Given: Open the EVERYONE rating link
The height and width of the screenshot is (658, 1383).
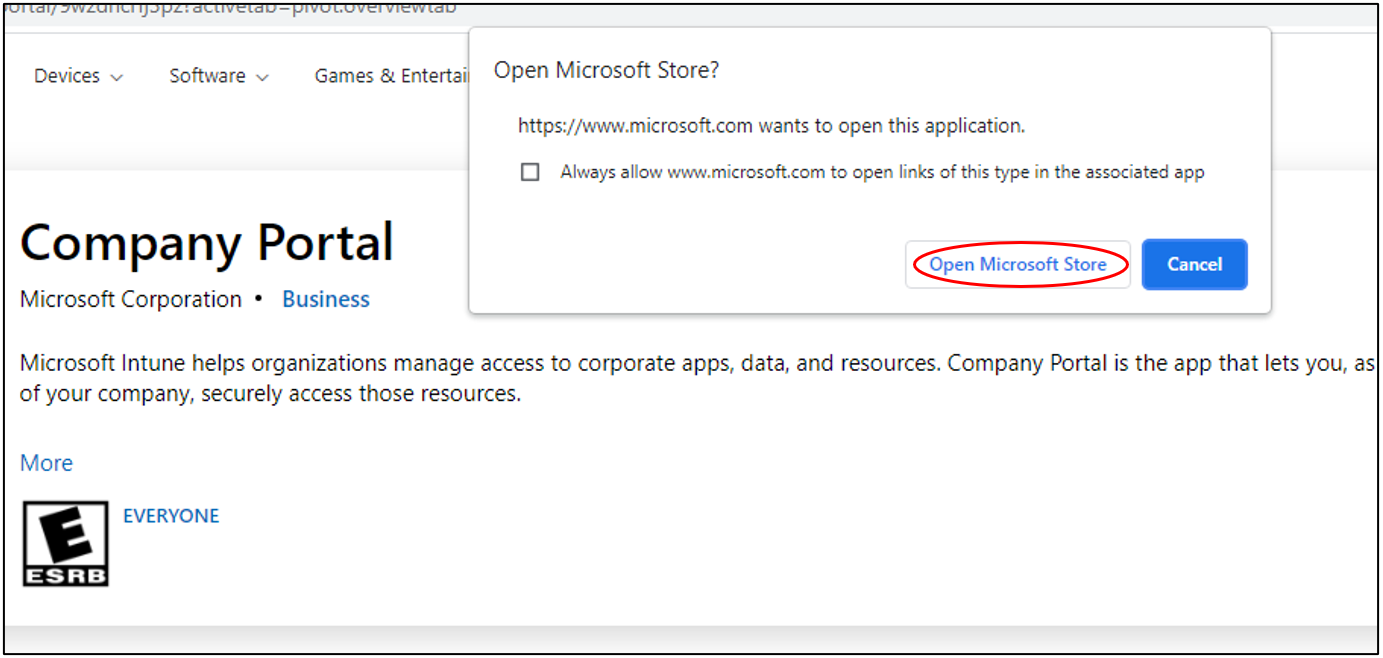Looking at the screenshot, I should (171, 516).
